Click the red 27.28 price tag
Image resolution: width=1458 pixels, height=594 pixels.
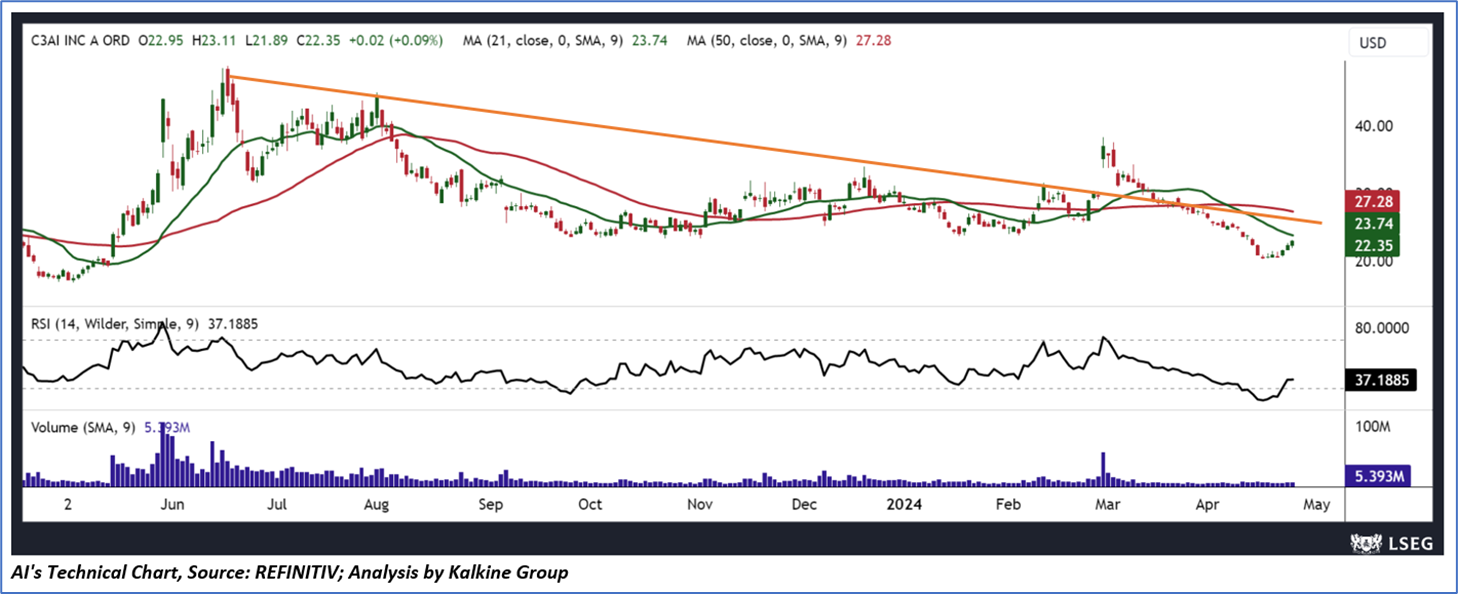(x=1373, y=201)
